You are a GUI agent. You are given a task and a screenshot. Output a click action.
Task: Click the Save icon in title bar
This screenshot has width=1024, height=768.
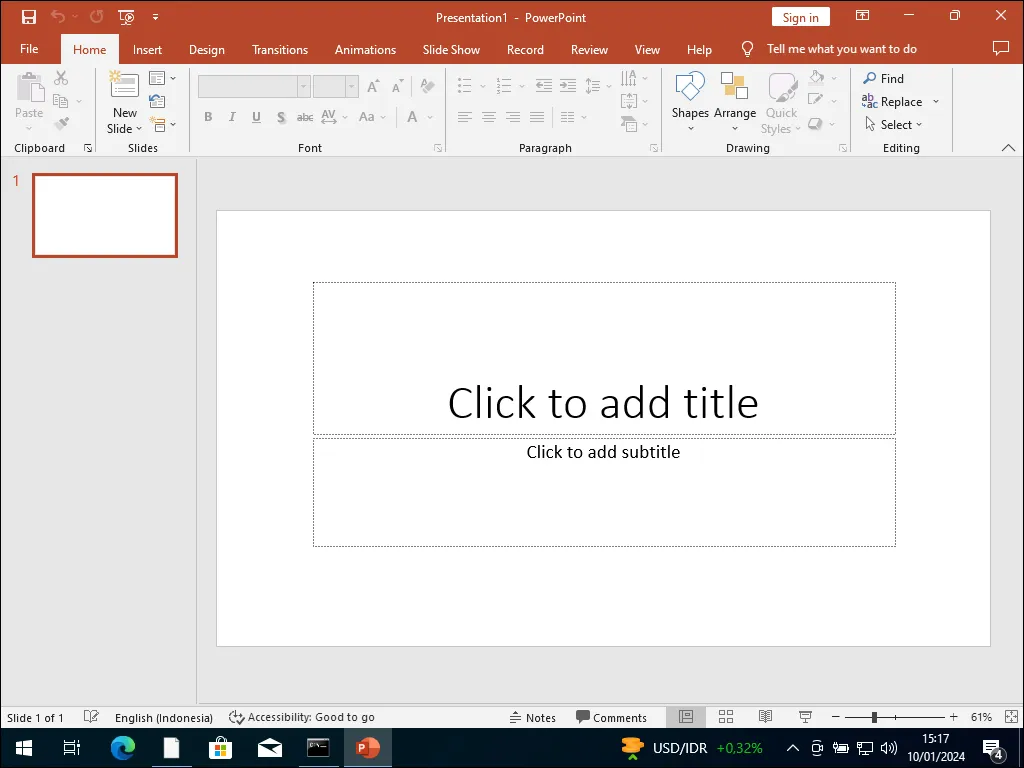[x=29, y=17]
